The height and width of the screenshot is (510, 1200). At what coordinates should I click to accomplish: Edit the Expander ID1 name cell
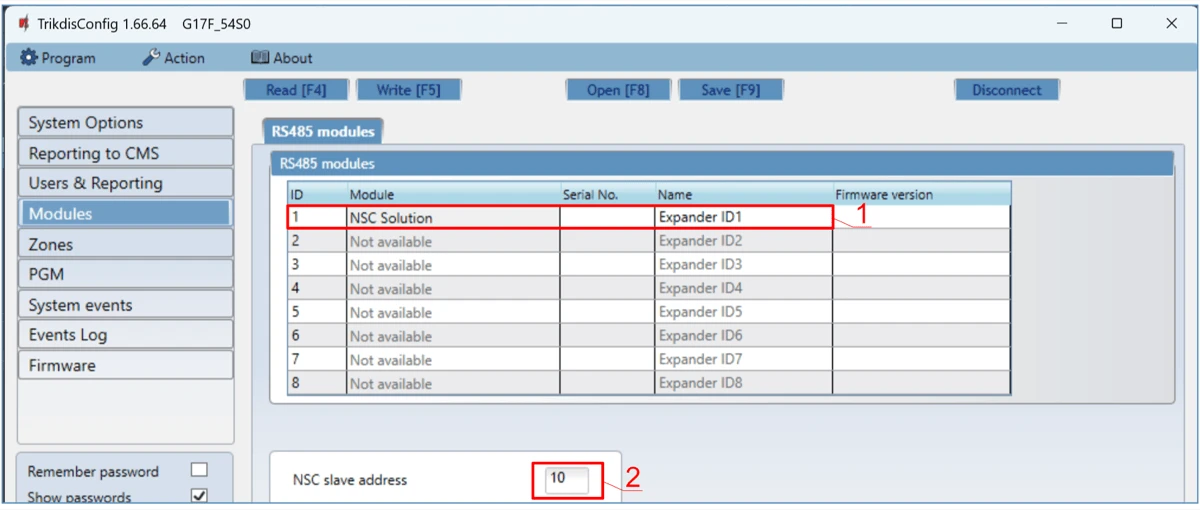(x=743, y=217)
